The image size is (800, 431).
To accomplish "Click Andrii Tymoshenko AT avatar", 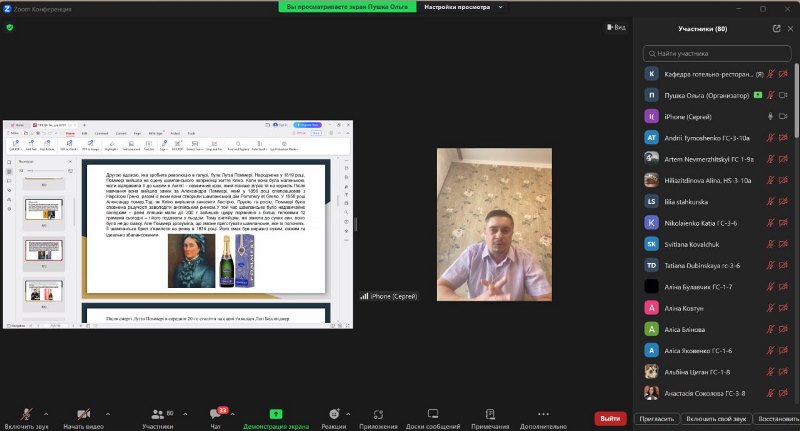I will tap(651, 138).
